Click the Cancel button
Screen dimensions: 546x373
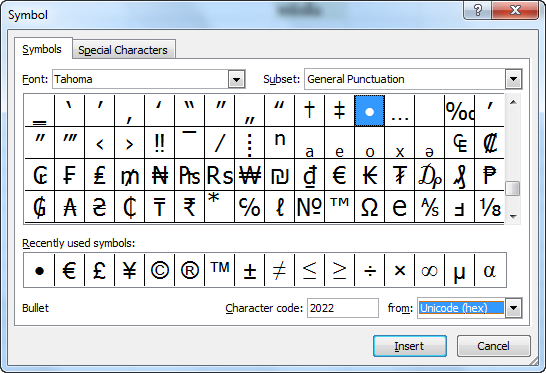(493, 346)
